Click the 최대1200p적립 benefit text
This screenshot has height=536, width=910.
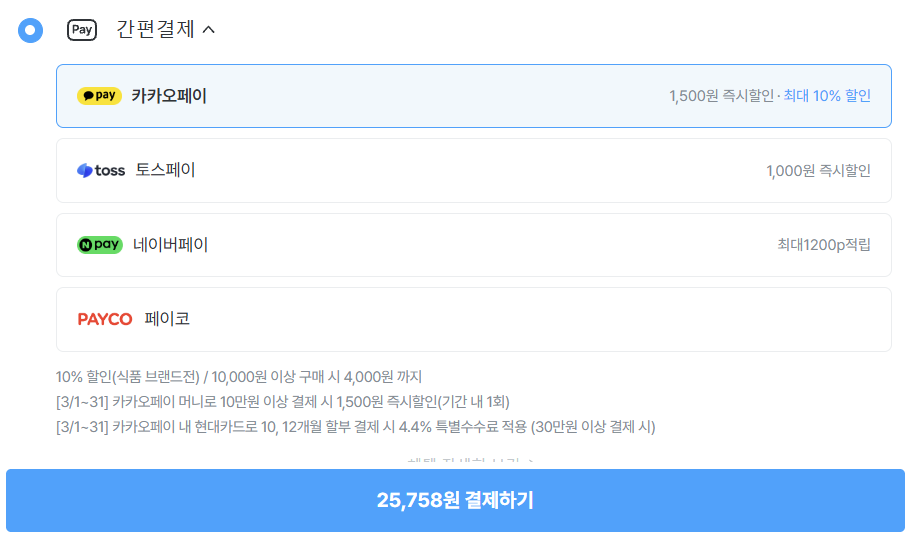tap(824, 245)
